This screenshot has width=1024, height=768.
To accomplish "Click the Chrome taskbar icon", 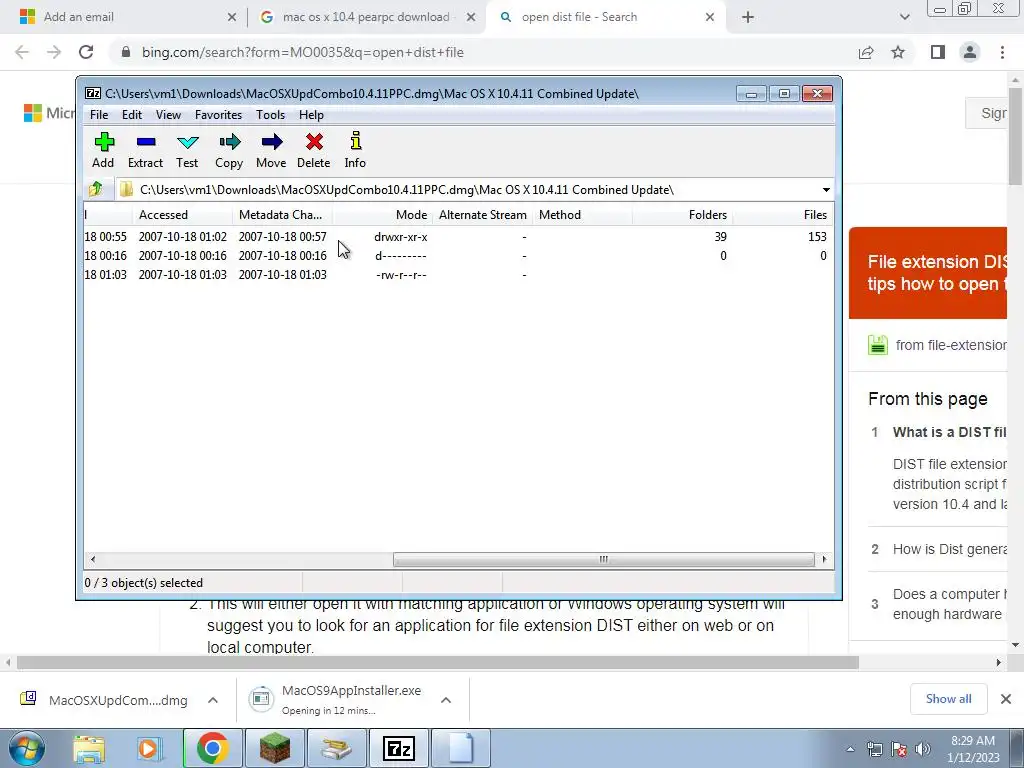I will [x=212, y=748].
